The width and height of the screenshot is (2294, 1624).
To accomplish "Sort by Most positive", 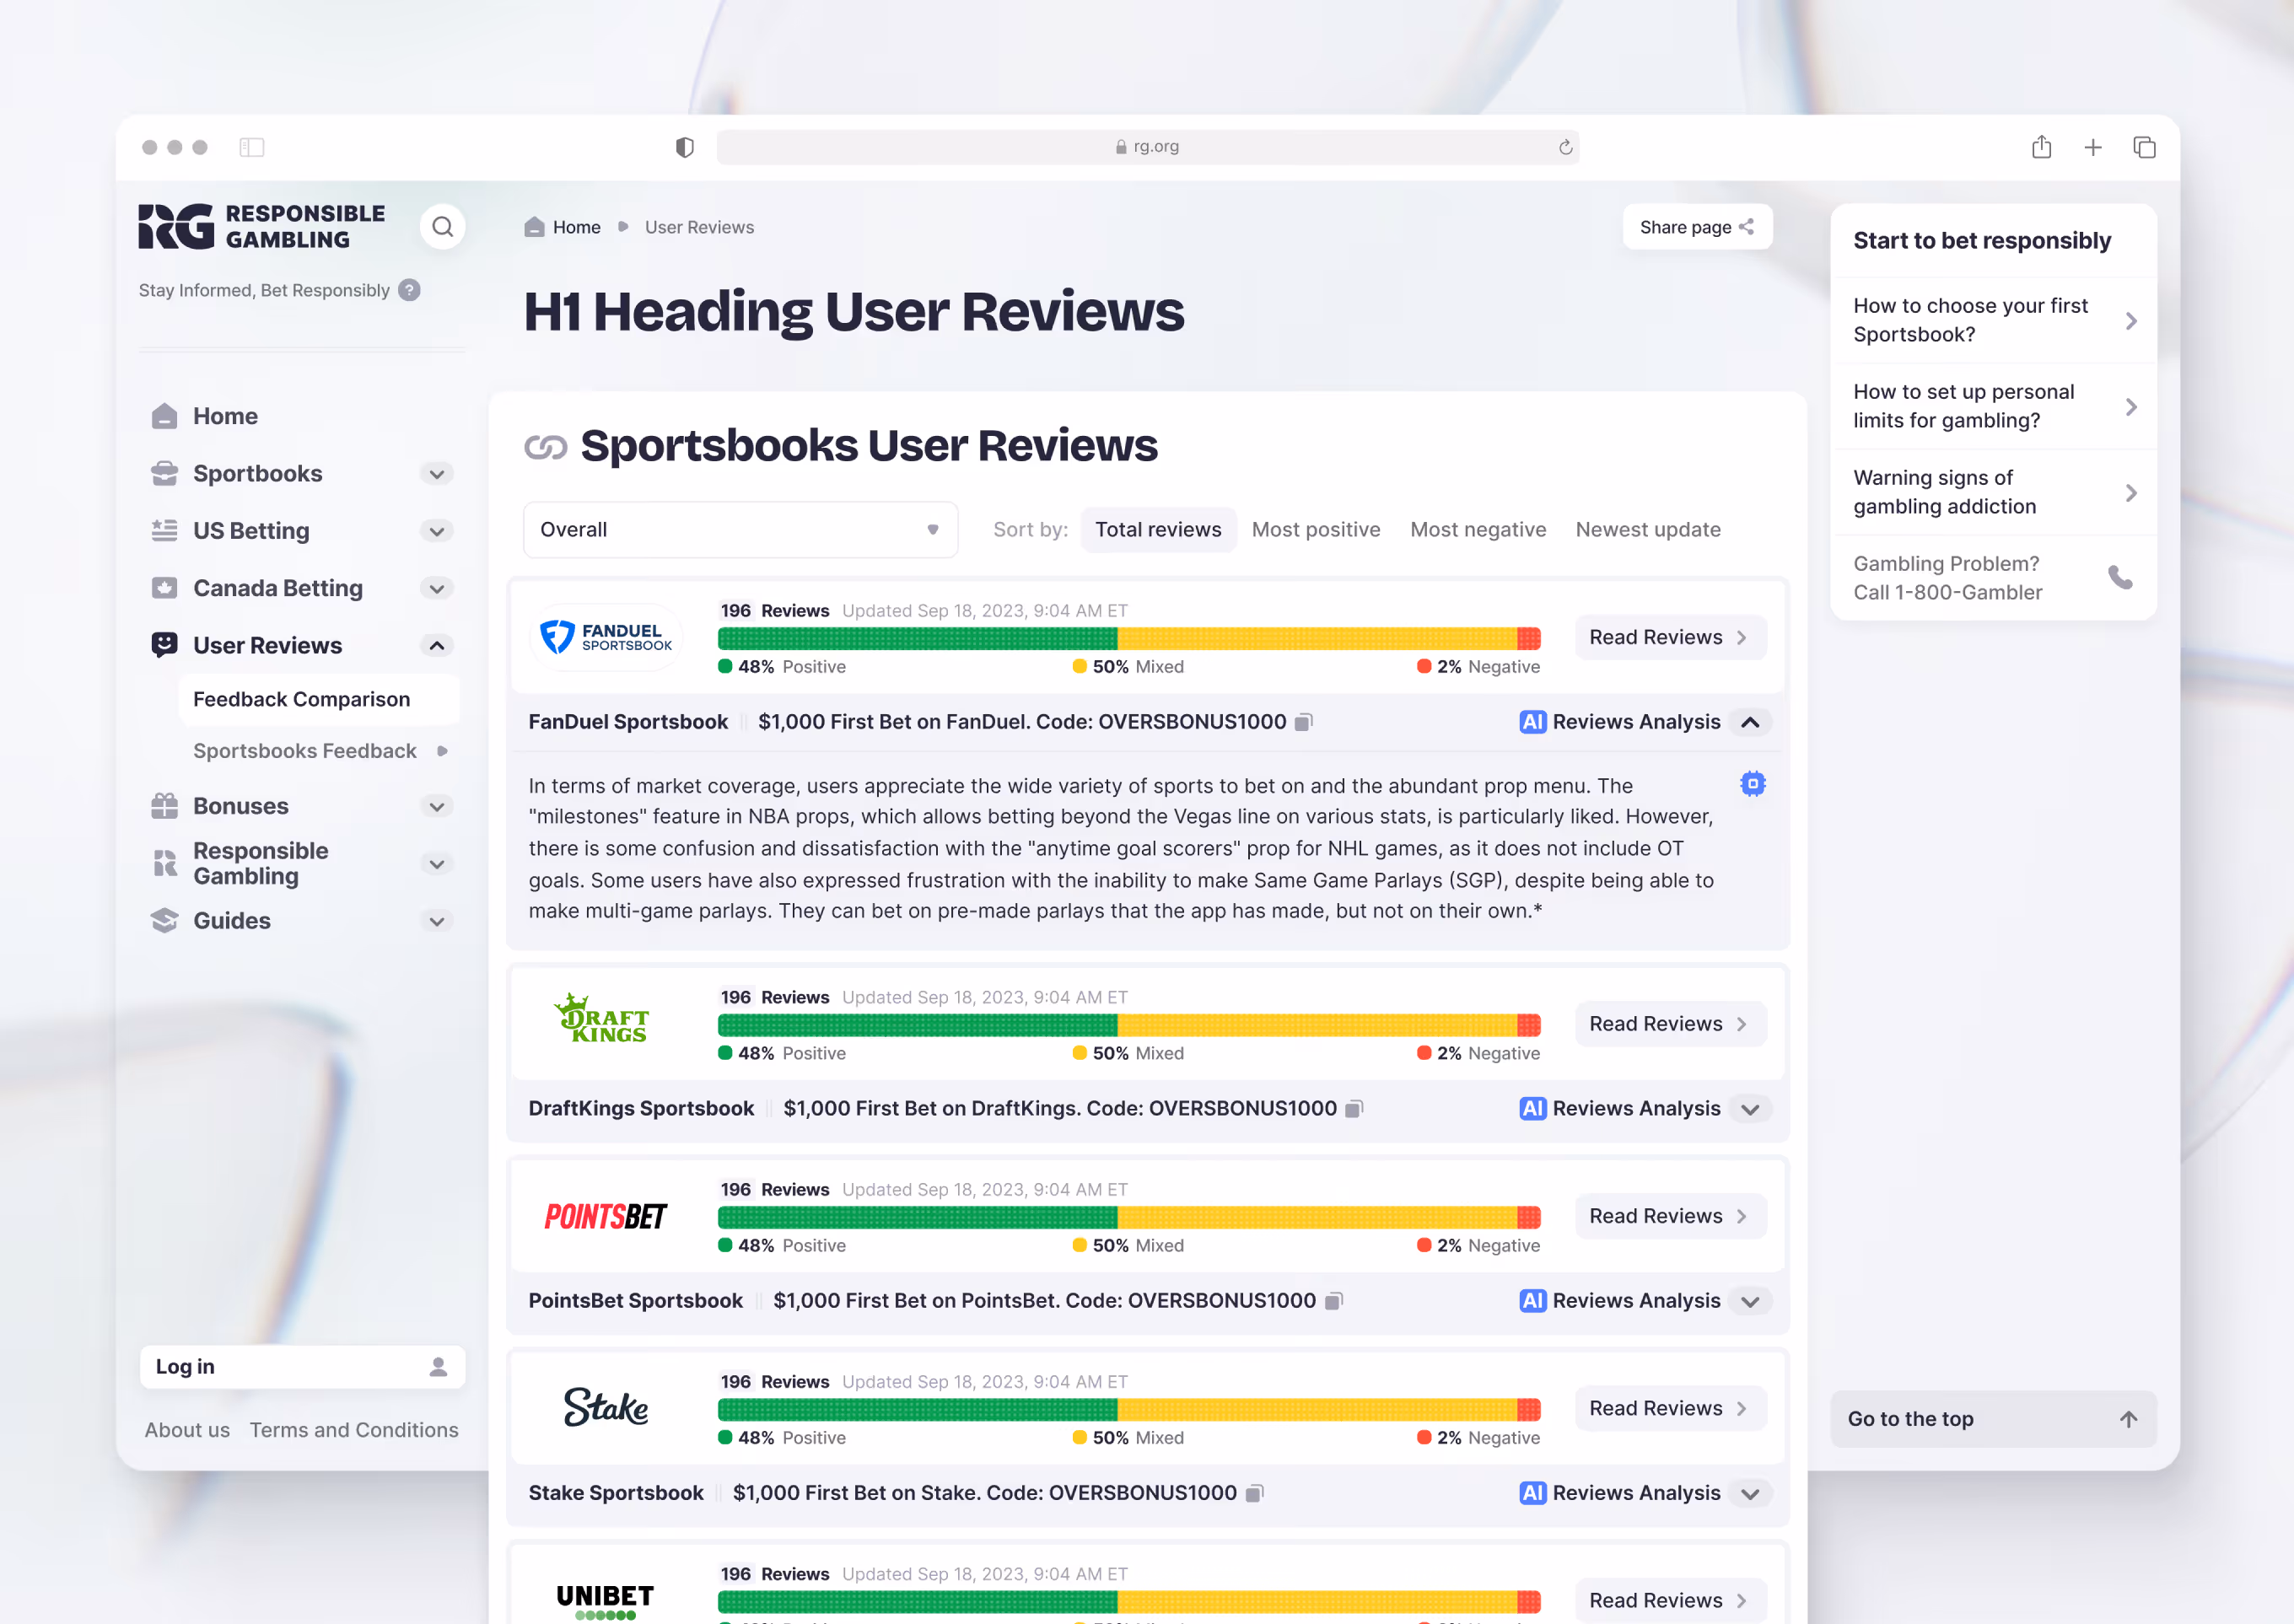I will click(1315, 530).
